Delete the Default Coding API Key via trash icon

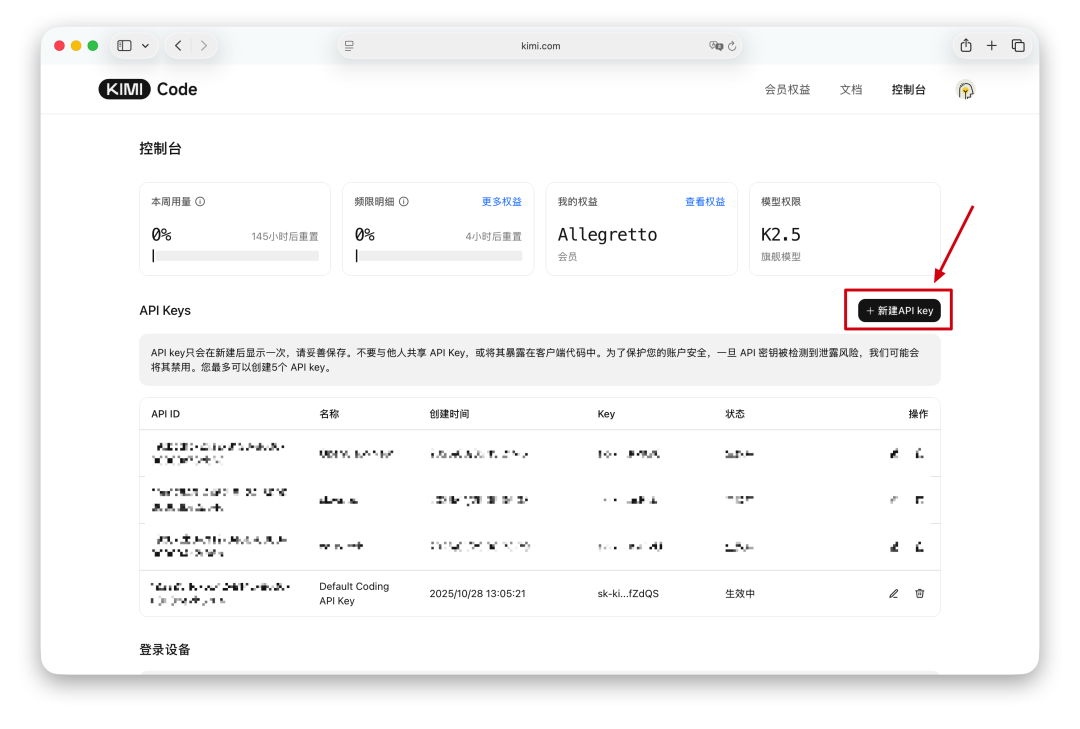(919, 593)
